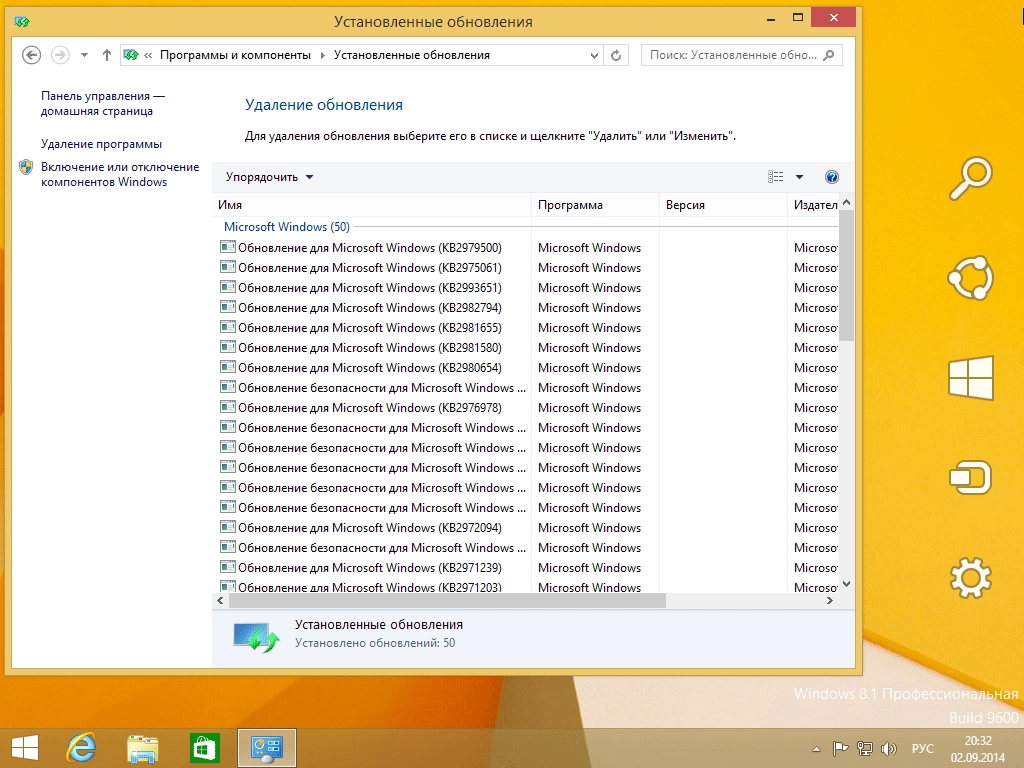
Task: Click the address bar breadcrumb chevron «
Action: click(148, 56)
